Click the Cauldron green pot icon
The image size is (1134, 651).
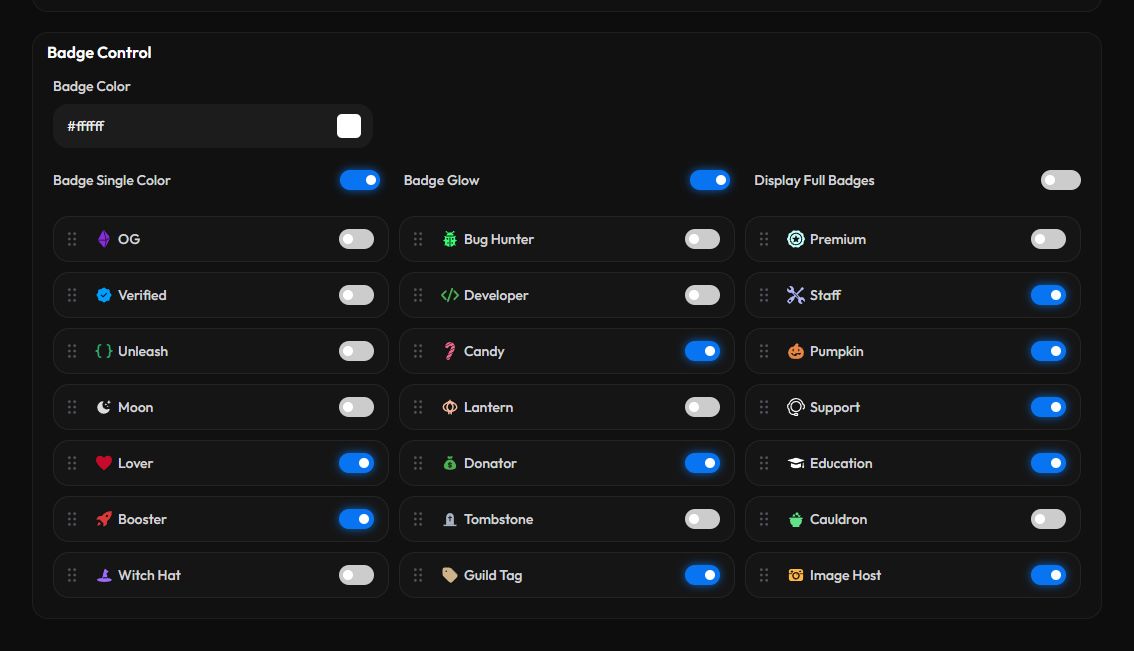coord(796,519)
